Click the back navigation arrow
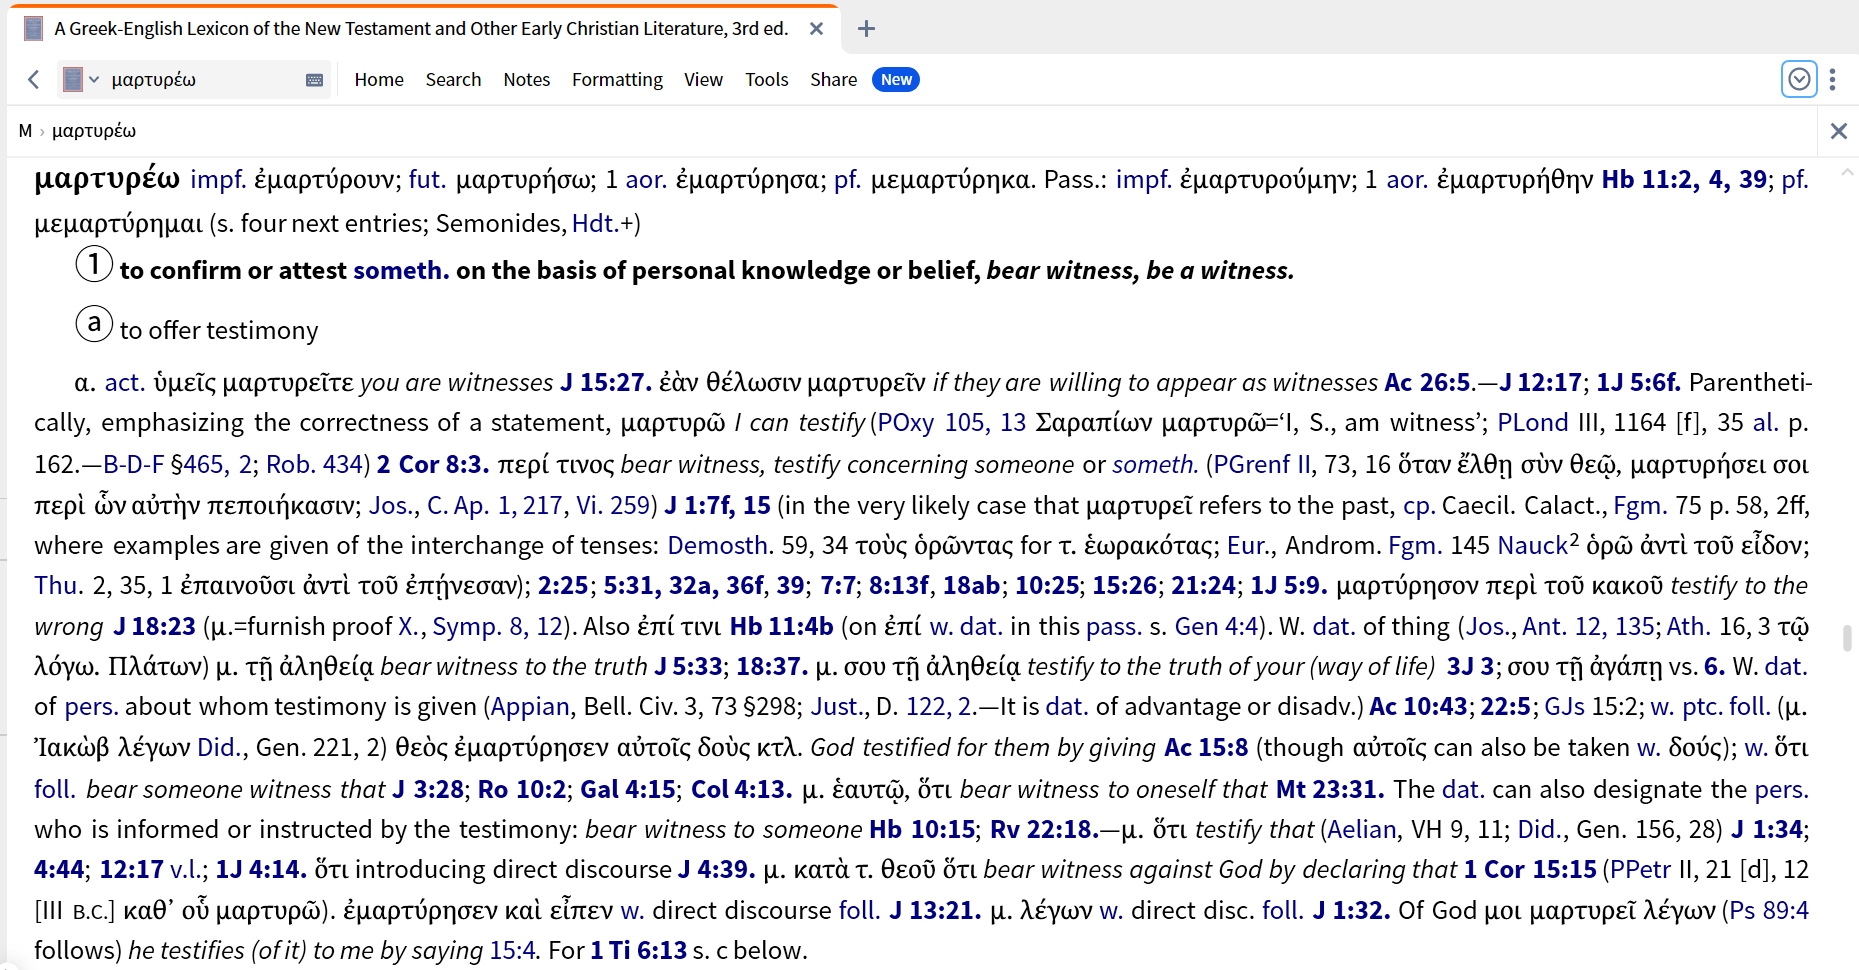The image size is (1859, 970). 34,79
